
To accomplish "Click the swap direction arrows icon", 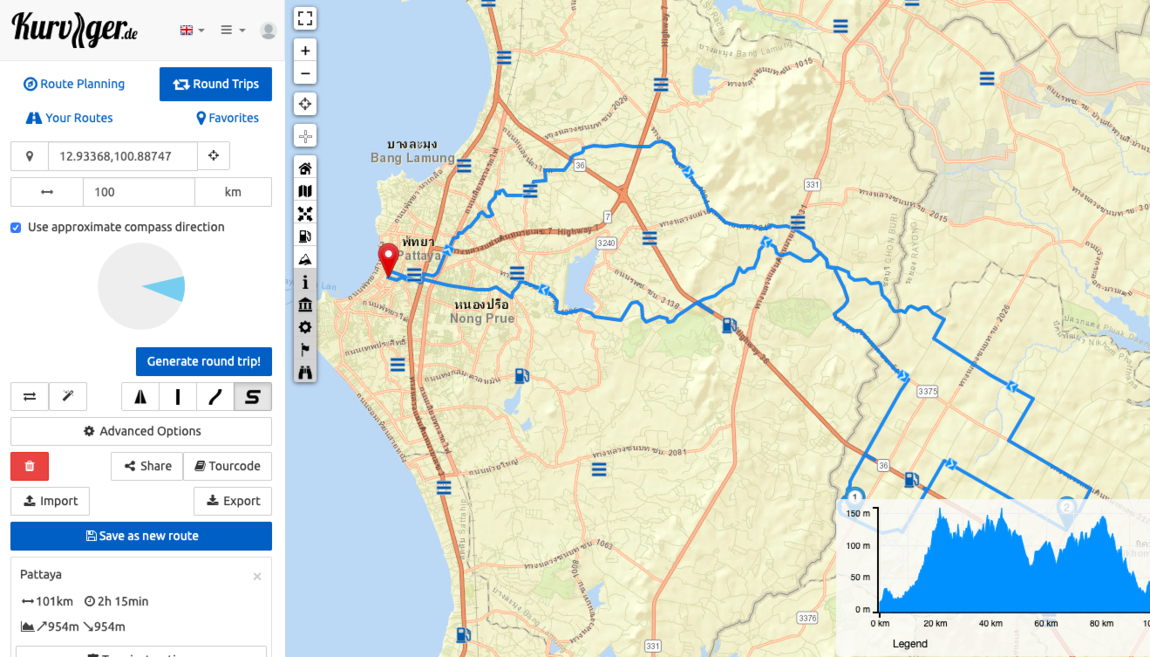I will tap(29, 396).
